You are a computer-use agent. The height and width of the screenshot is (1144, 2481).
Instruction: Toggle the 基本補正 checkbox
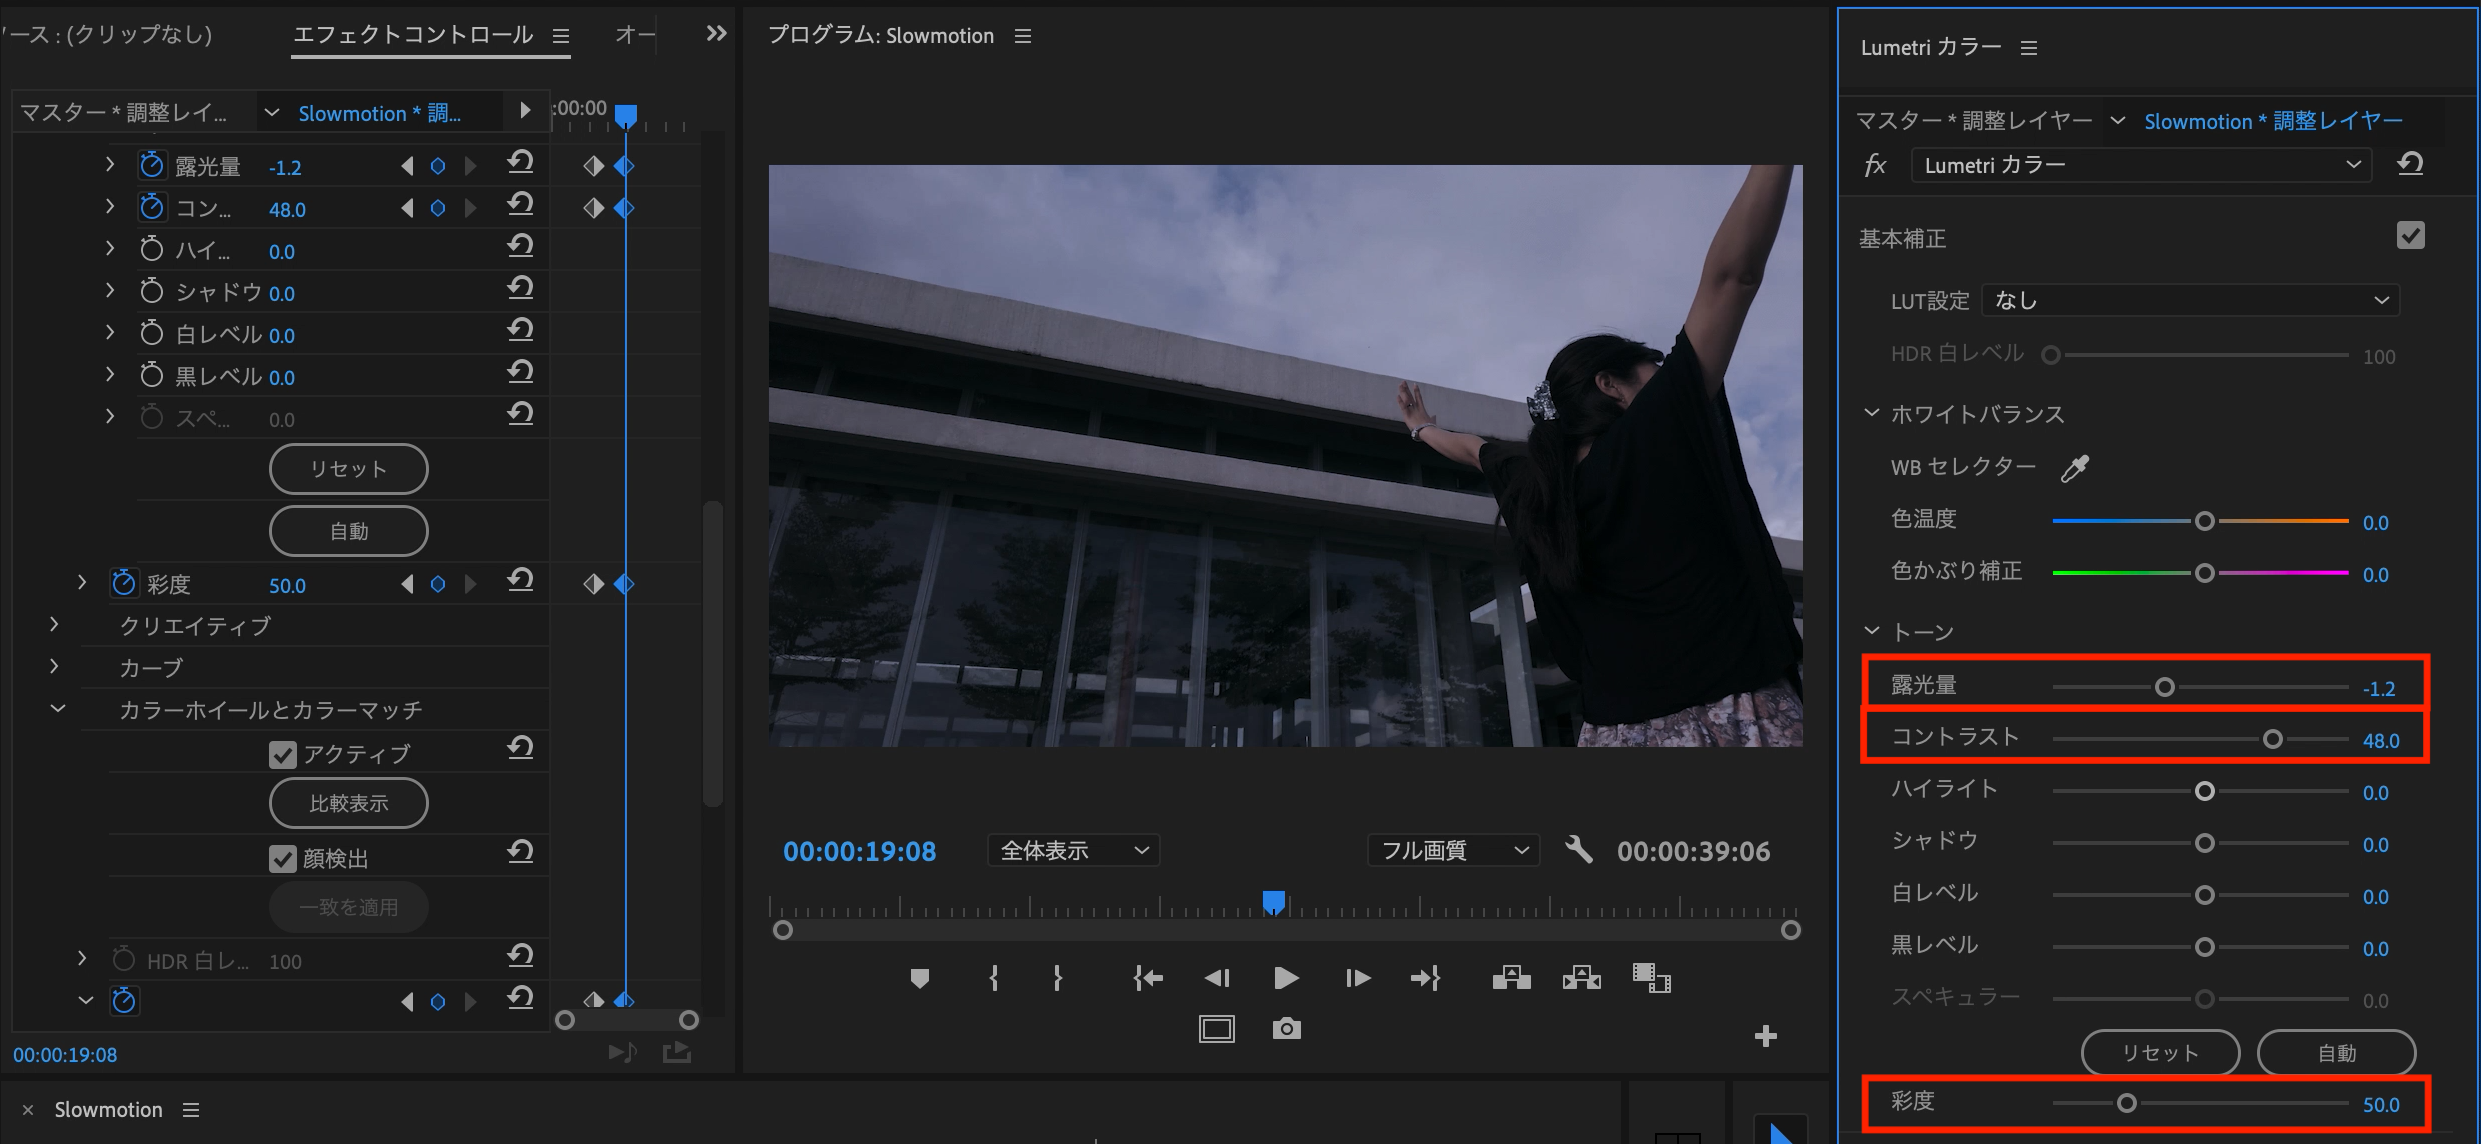point(2410,236)
